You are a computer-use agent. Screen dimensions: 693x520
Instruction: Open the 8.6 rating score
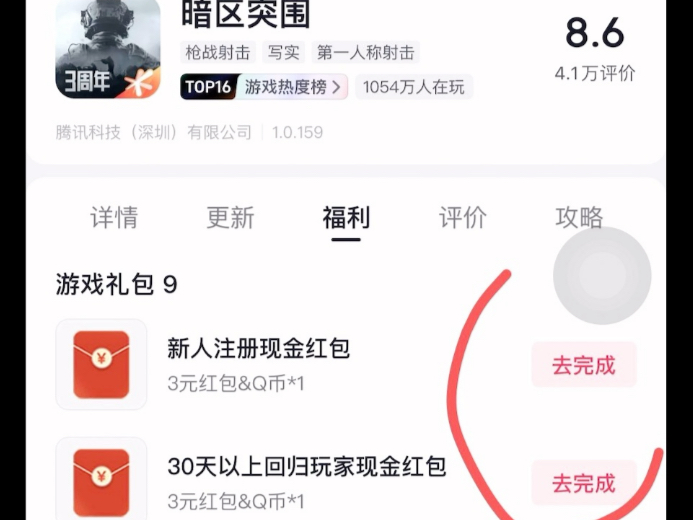point(595,33)
